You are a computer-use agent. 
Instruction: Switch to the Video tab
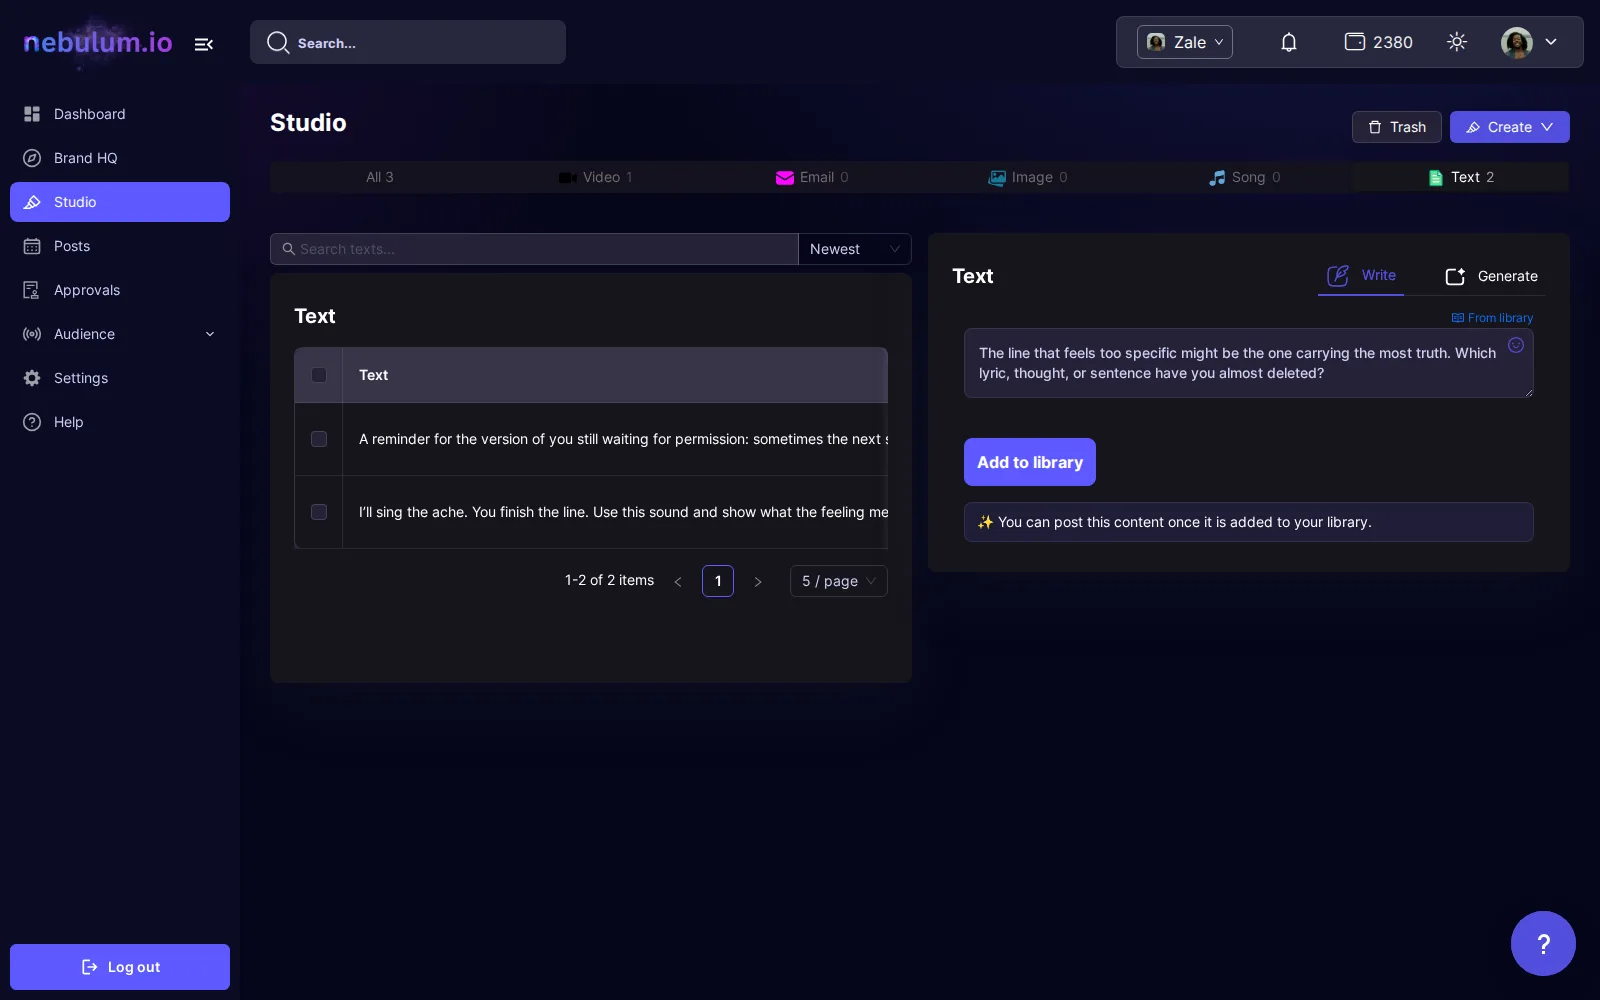[x=596, y=177]
